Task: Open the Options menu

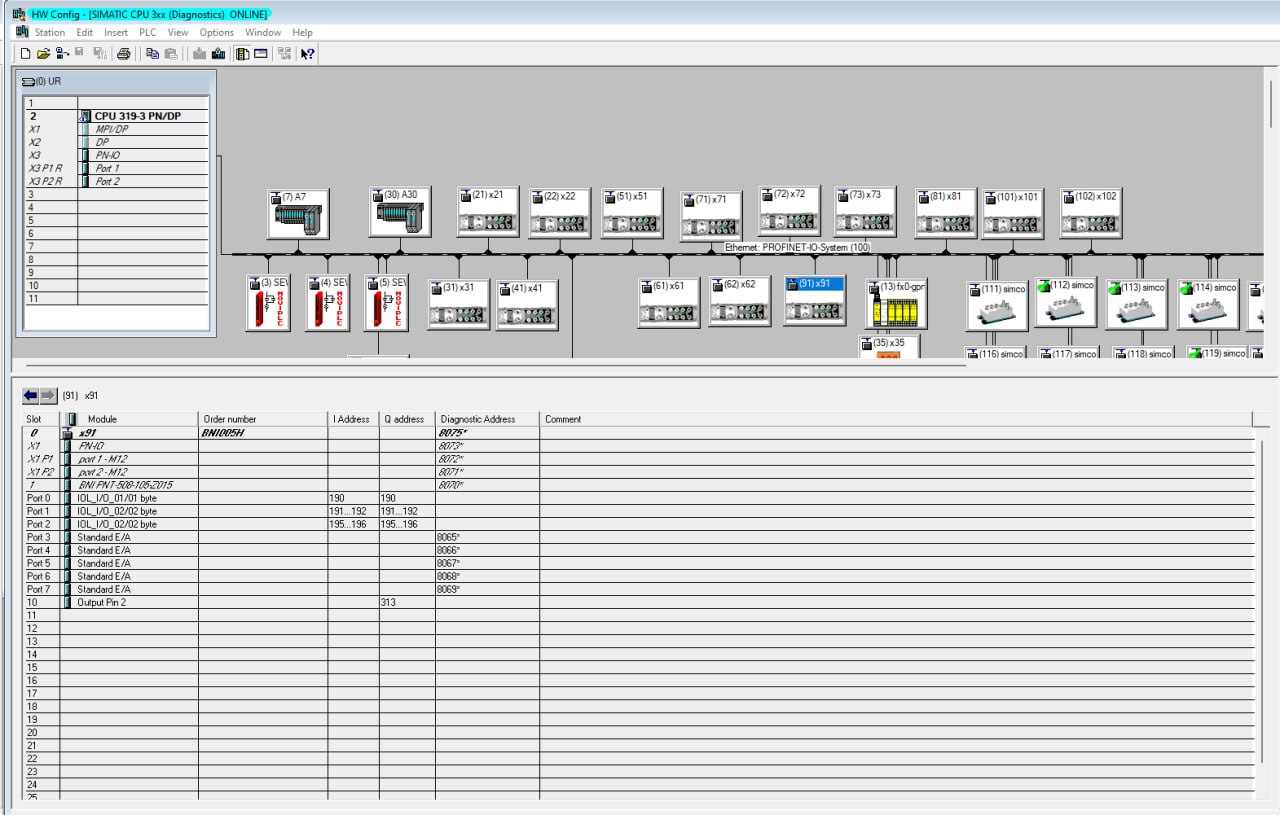Action: 217,32
